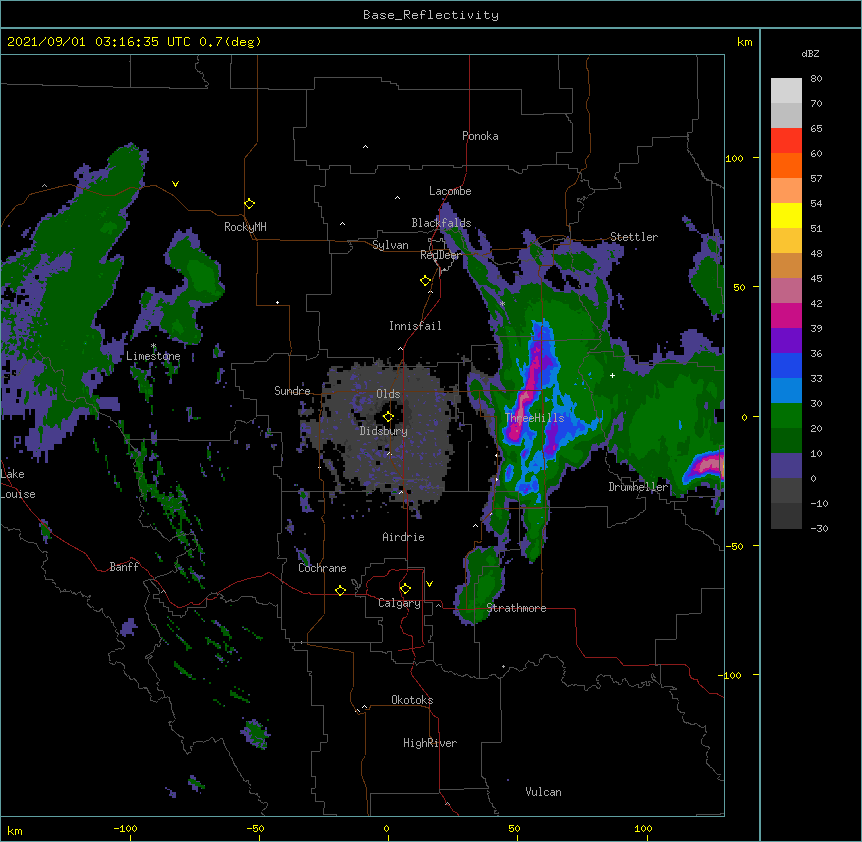Click the Blackfalds town label
Screen dimensions: 862x842
pos(441,223)
